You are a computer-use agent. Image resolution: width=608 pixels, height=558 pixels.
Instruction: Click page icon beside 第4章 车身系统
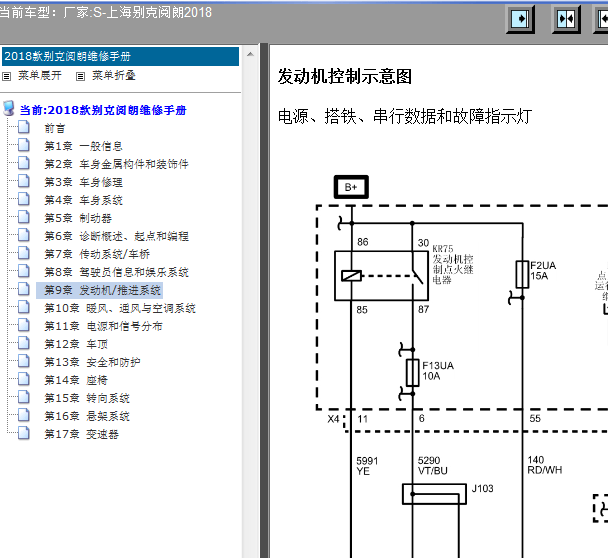click(24, 199)
